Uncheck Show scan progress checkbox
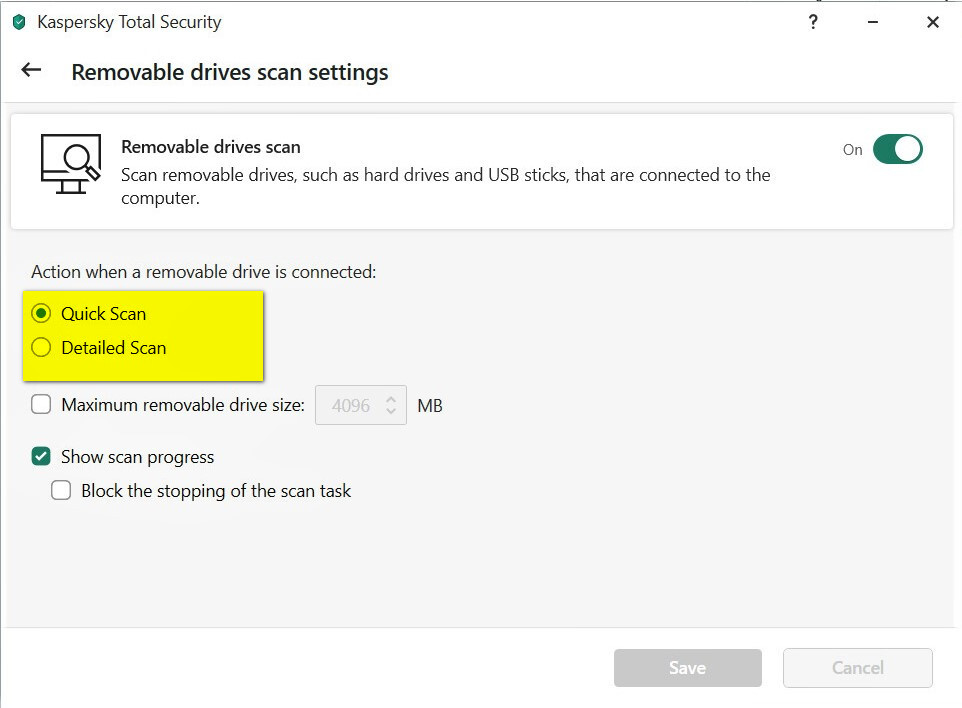Screen dimensions: 962x708 tap(41, 456)
